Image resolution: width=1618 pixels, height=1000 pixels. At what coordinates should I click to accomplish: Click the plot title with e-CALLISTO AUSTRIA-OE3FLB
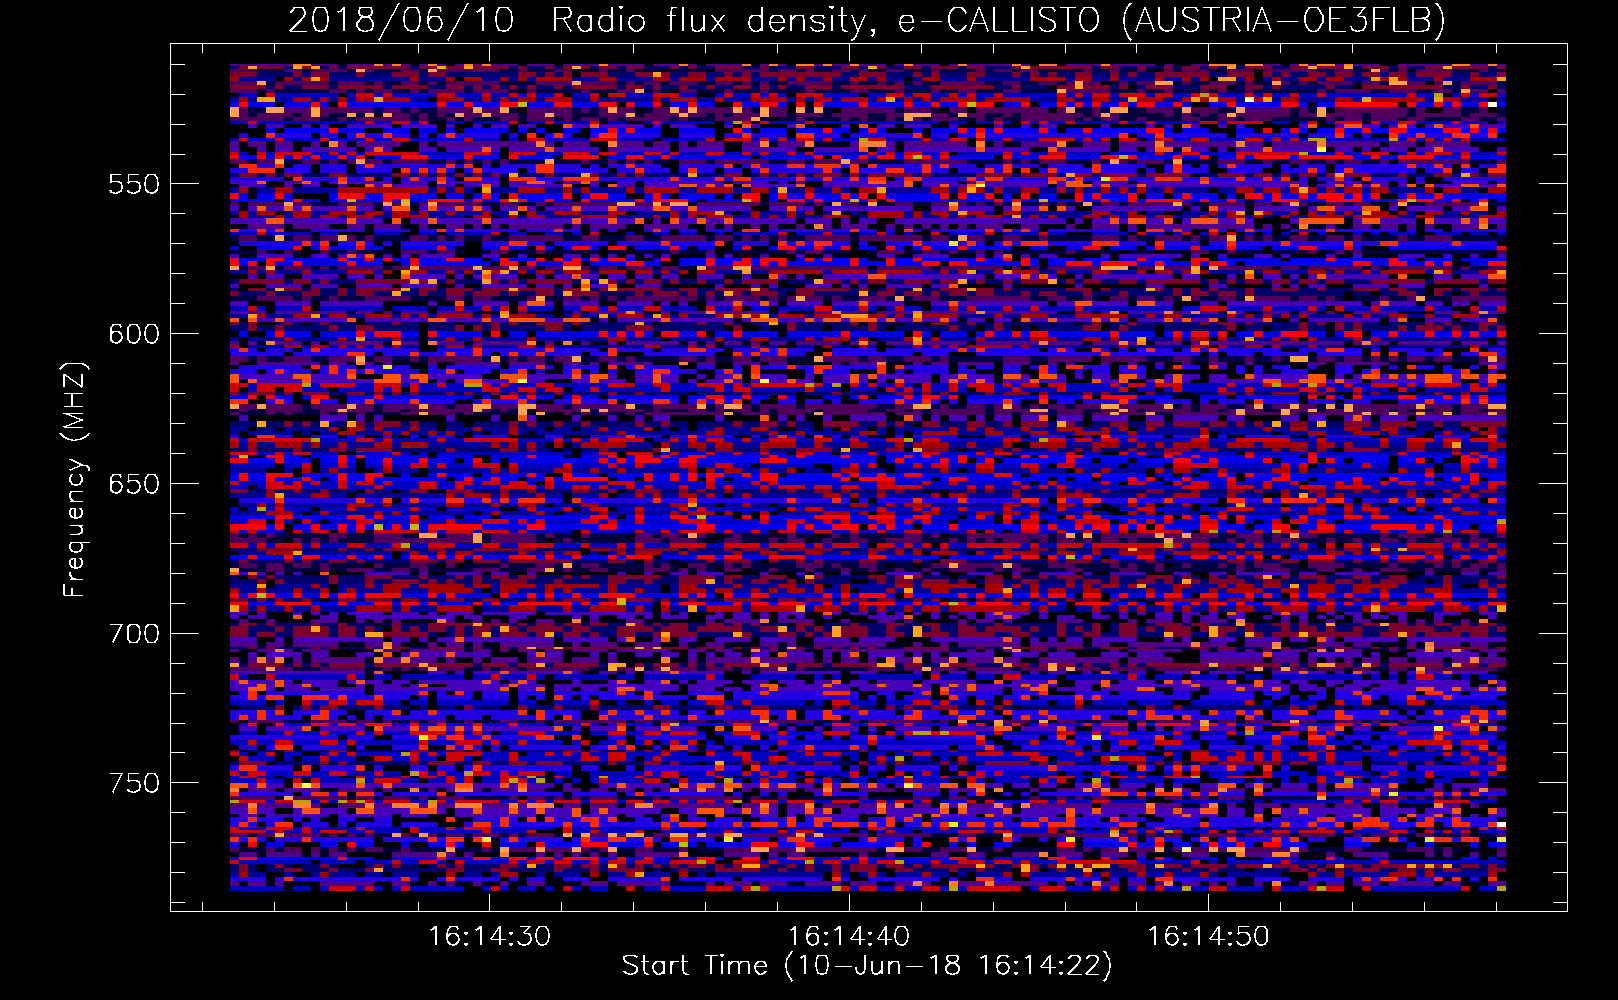pos(867,20)
